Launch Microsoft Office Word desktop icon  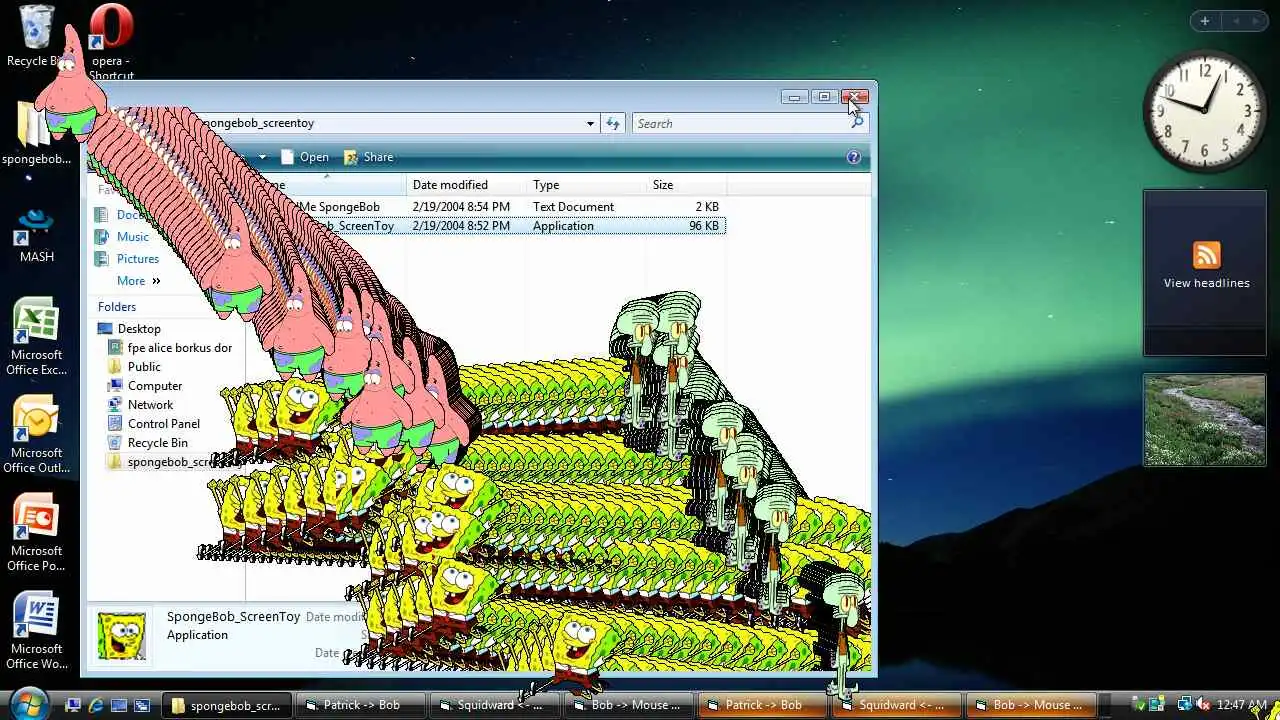click(37, 631)
